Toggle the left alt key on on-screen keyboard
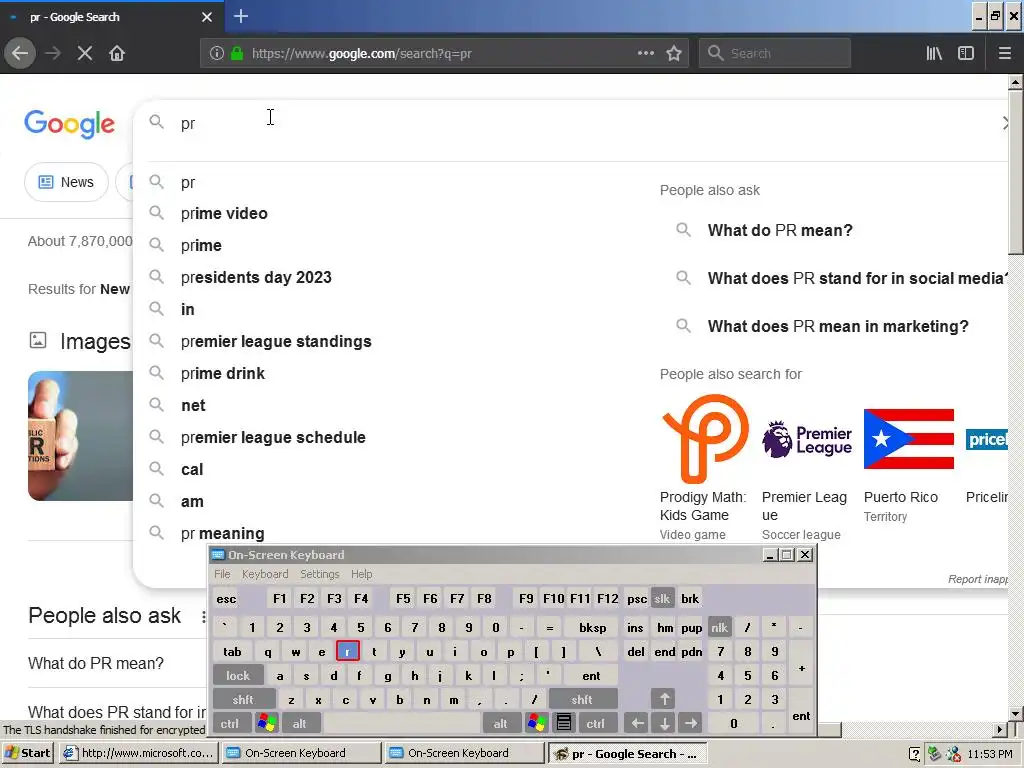The width and height of the screenshot is (1024, 768). pyautogui.click(x=299, y=724)
